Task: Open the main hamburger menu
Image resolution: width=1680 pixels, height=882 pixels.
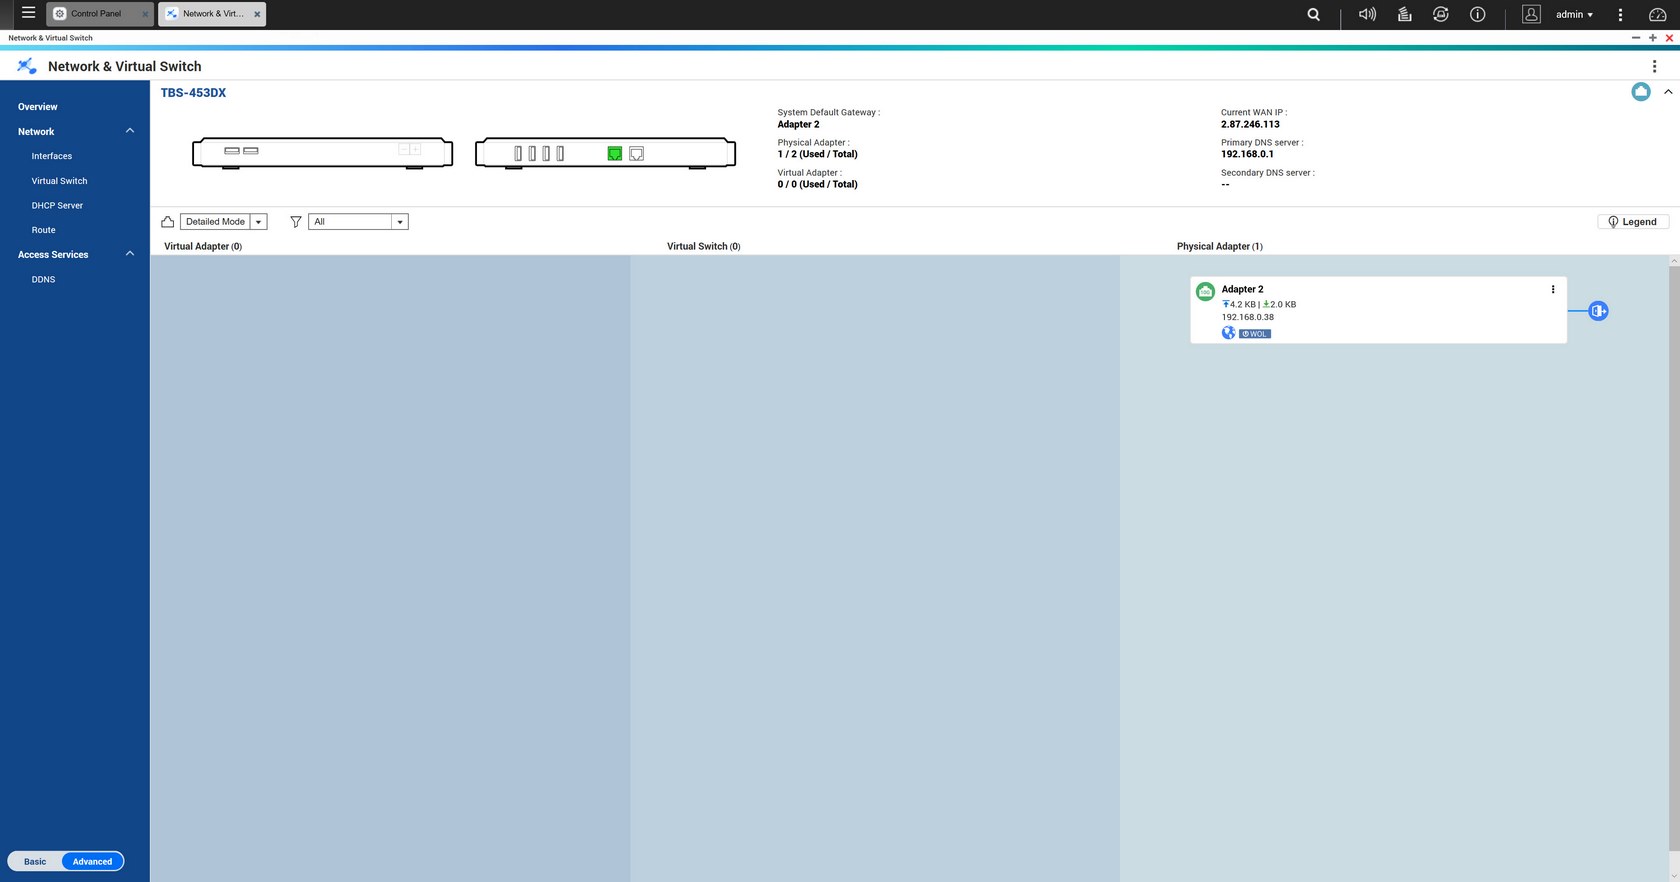Action: pyautogui.click(x=28, y=13)
